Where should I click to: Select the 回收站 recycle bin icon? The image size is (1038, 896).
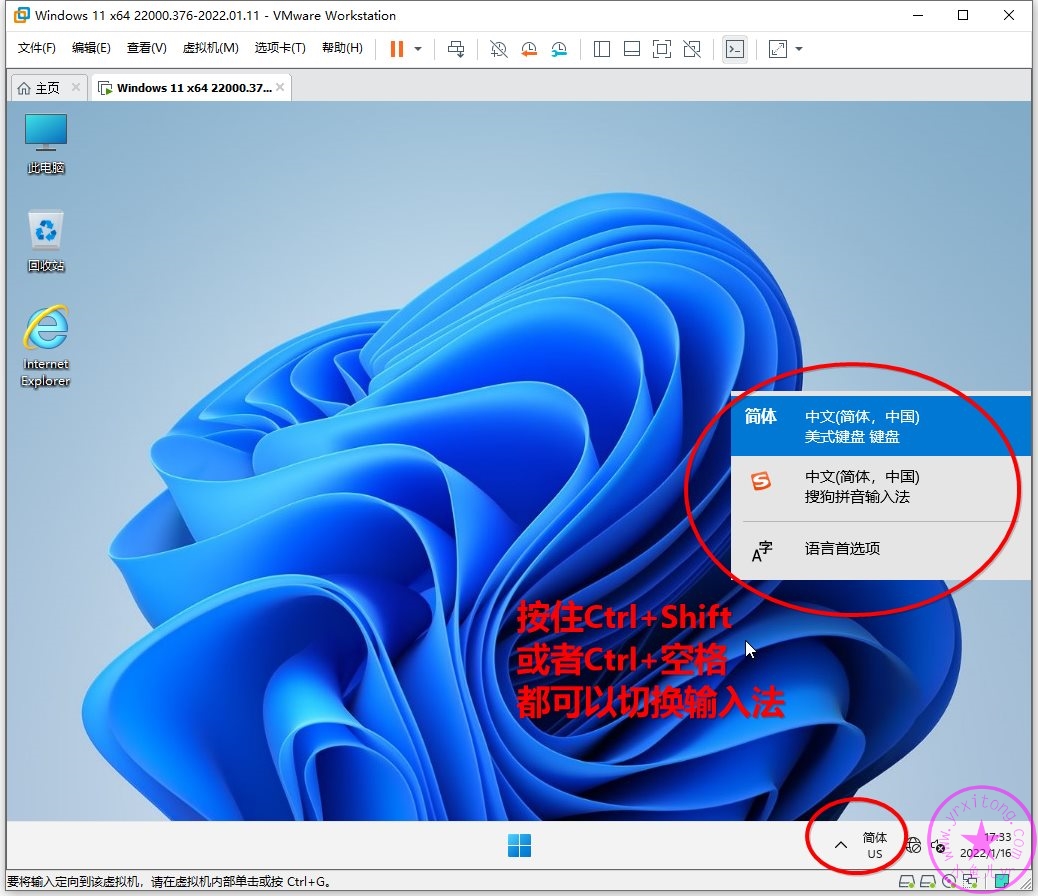click(46, 241)
